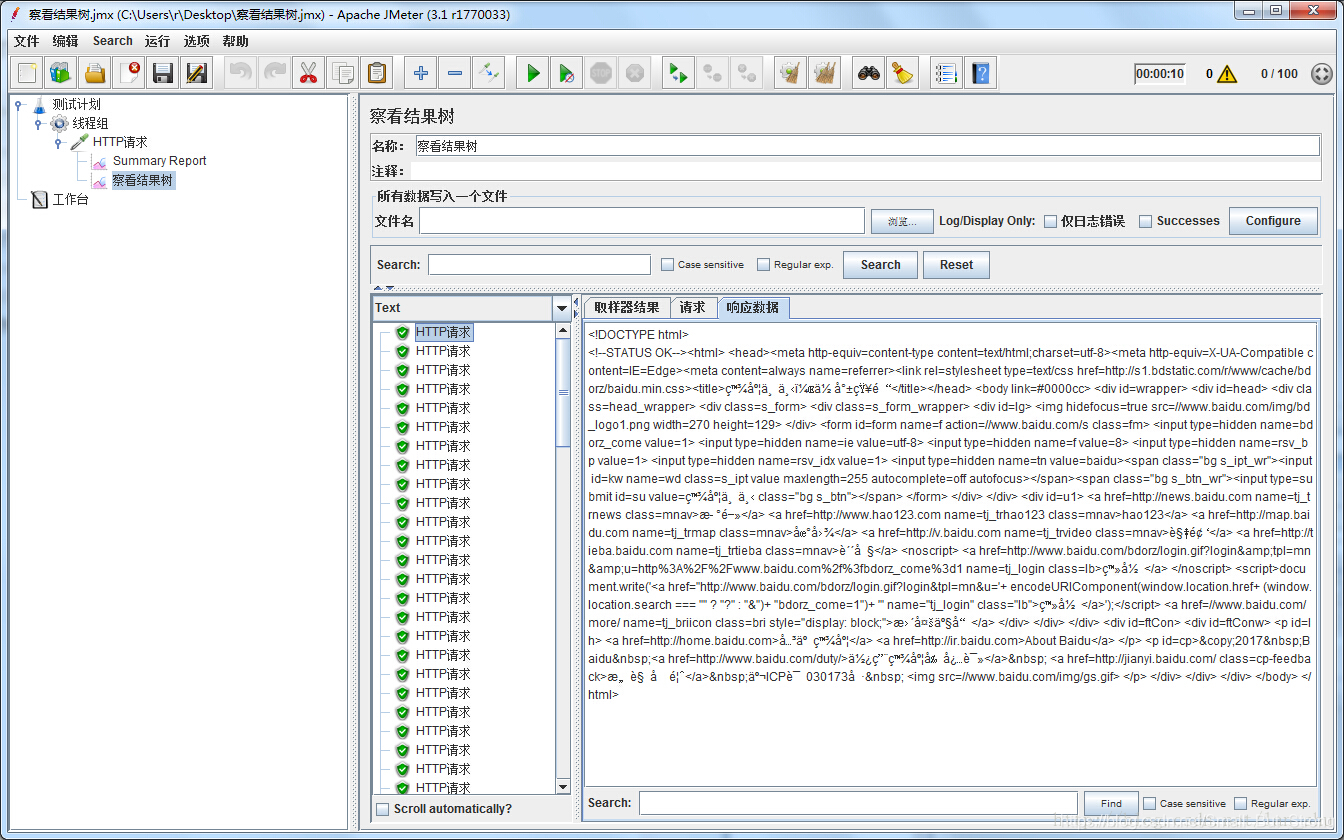Click the 注释 comment field
1344x840 pixels.
(865, 171)
